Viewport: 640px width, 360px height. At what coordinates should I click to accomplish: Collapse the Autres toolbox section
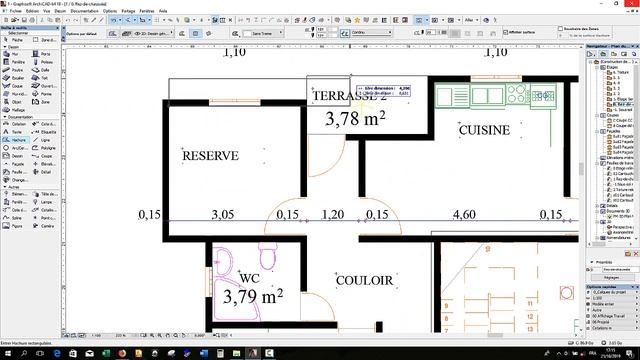(x=5, y=187)
